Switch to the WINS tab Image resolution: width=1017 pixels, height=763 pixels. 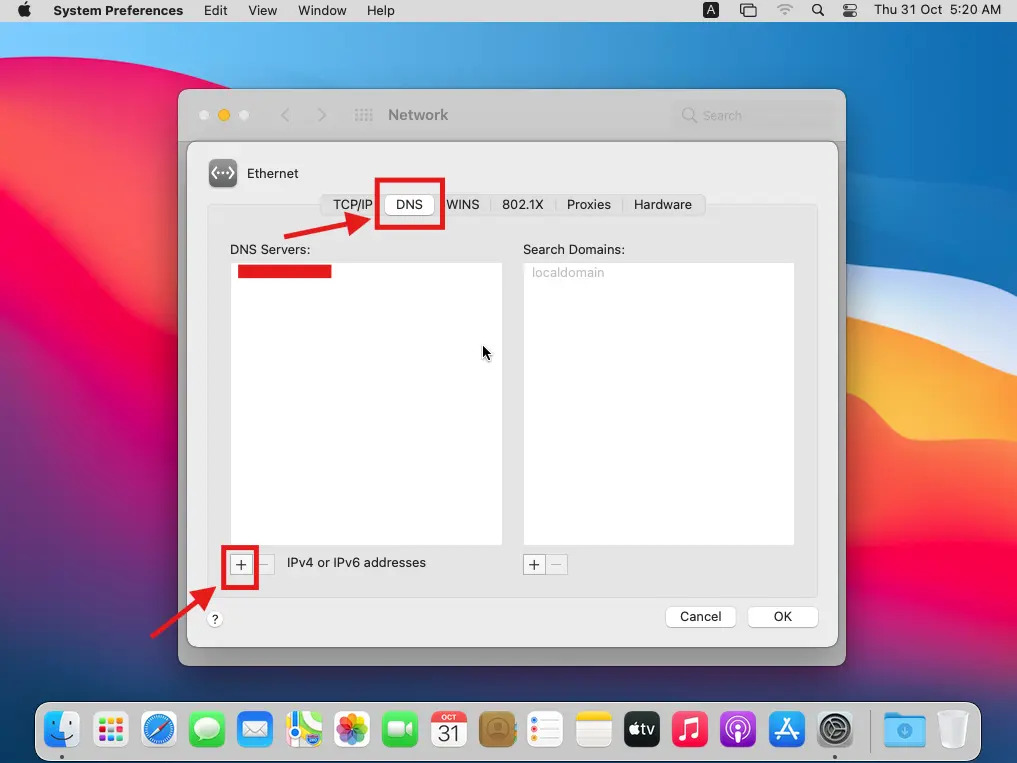point(462,204)
